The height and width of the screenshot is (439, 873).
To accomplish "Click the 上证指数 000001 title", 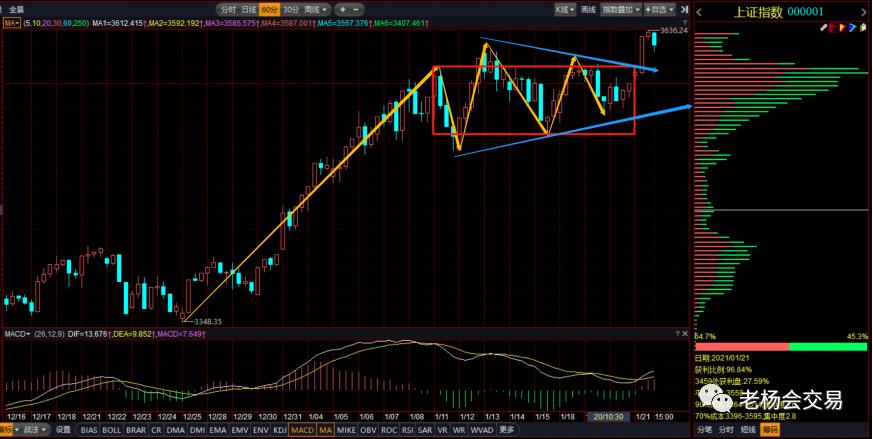I will tap(778, 12).
